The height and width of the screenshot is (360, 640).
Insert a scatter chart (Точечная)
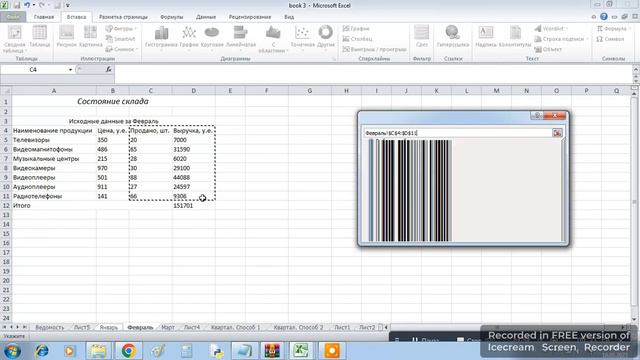pos(302,37)
